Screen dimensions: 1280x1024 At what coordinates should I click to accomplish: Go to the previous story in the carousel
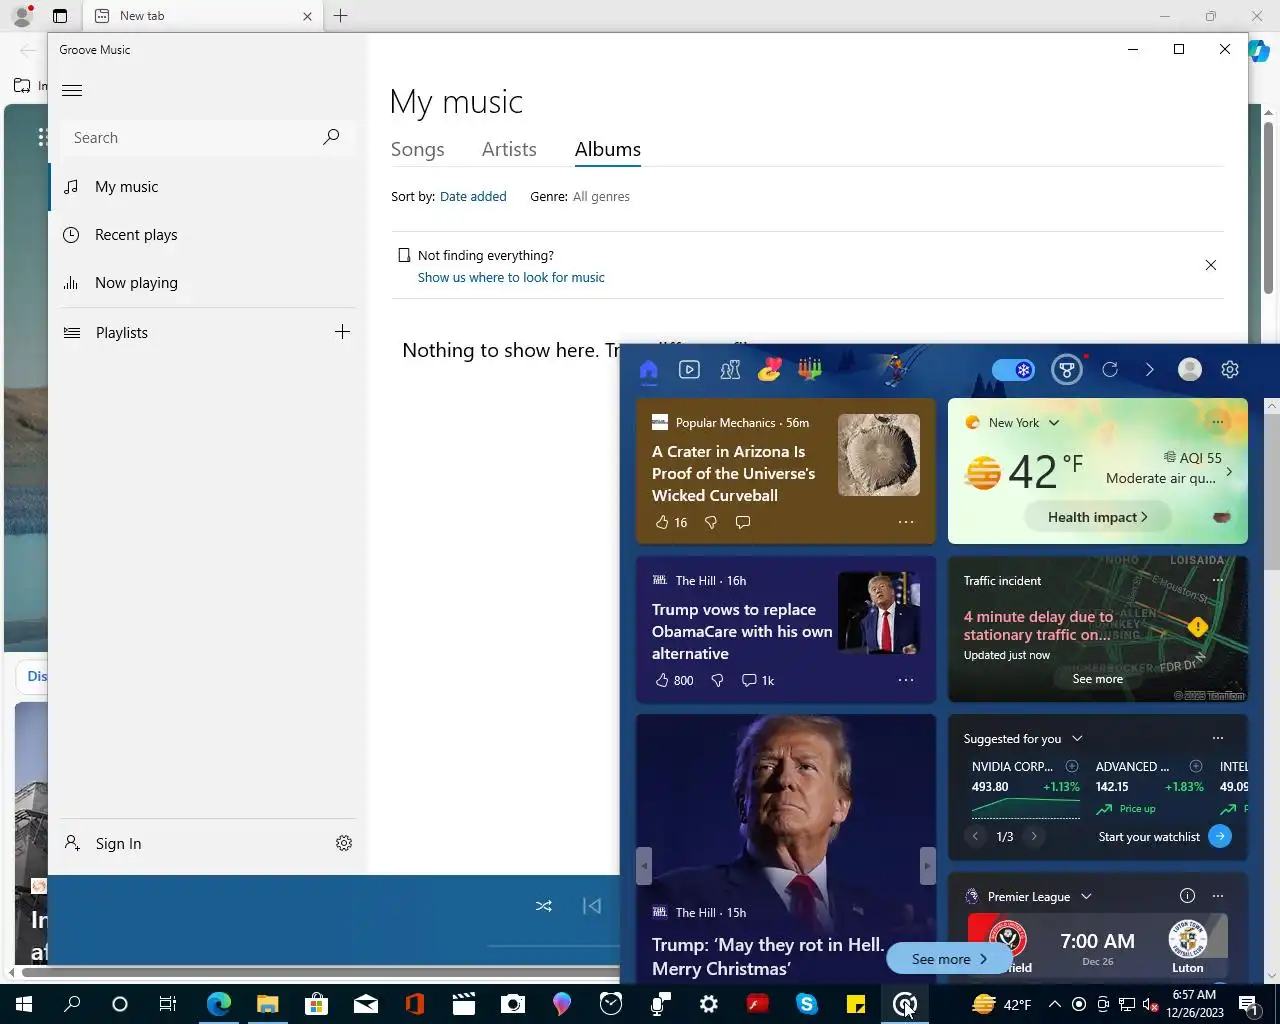coord(644,866)
